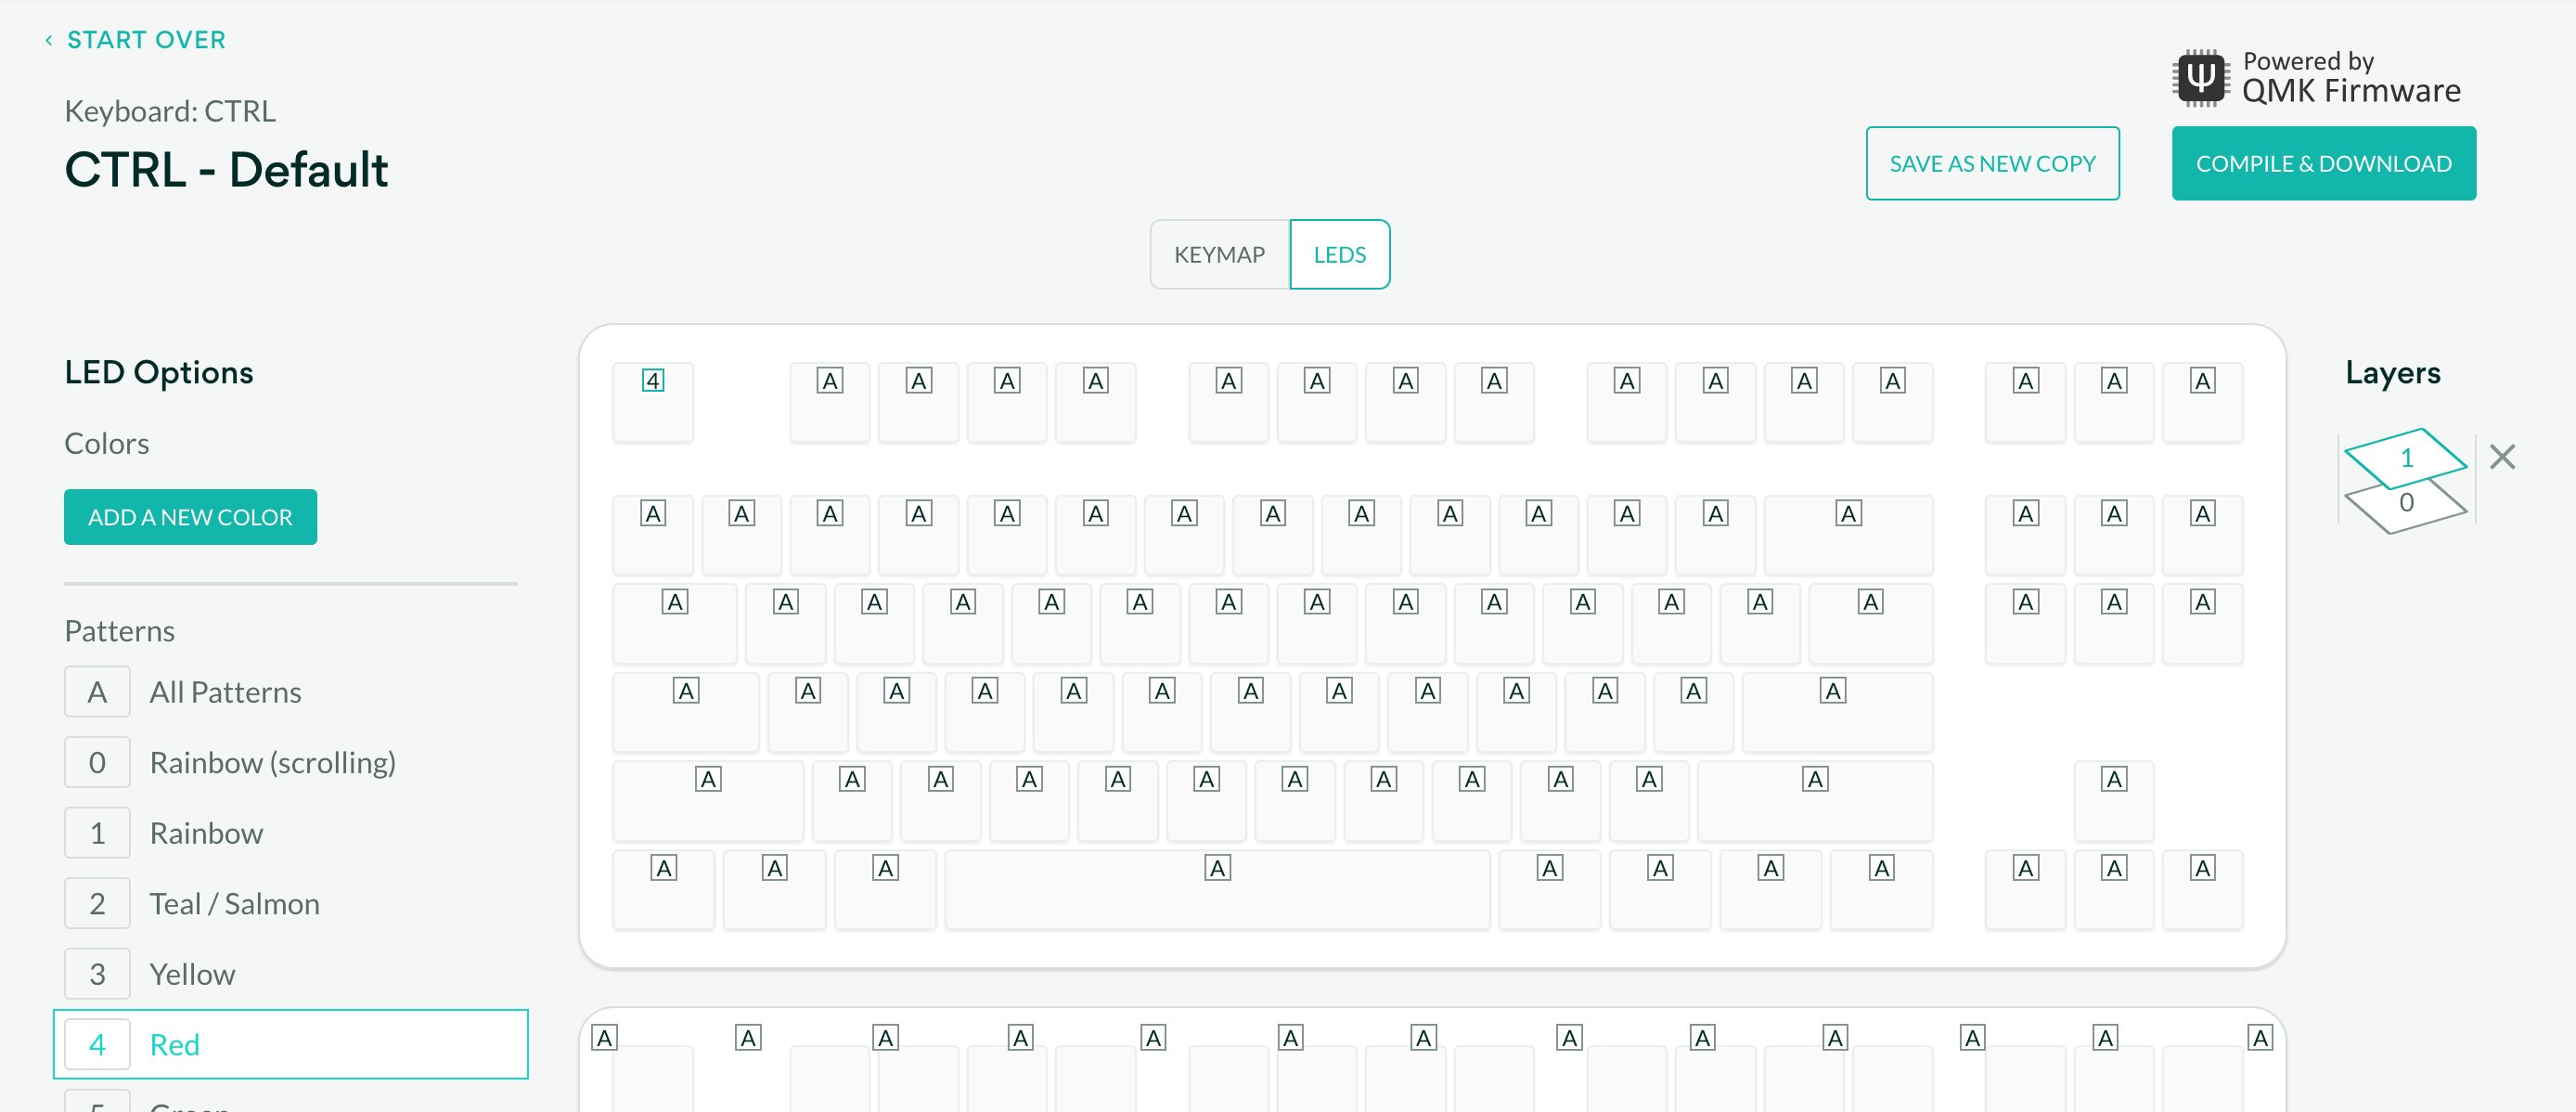Click the QMK Firmware logo
This screenshot has height=1112, width=2576.
pyautogui.click(x=2200, y=78)
